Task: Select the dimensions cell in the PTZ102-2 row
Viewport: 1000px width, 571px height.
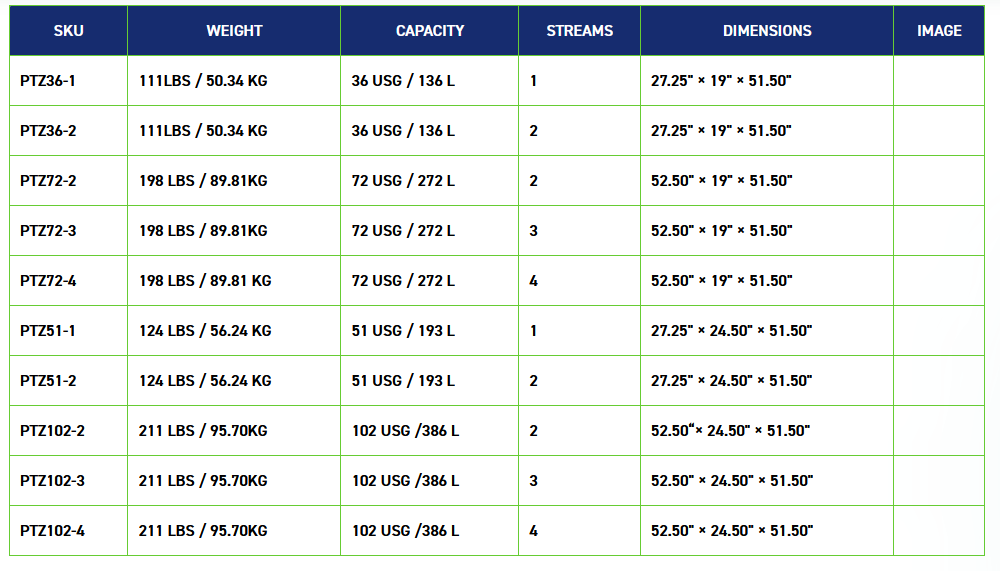Action: point(730,431)
